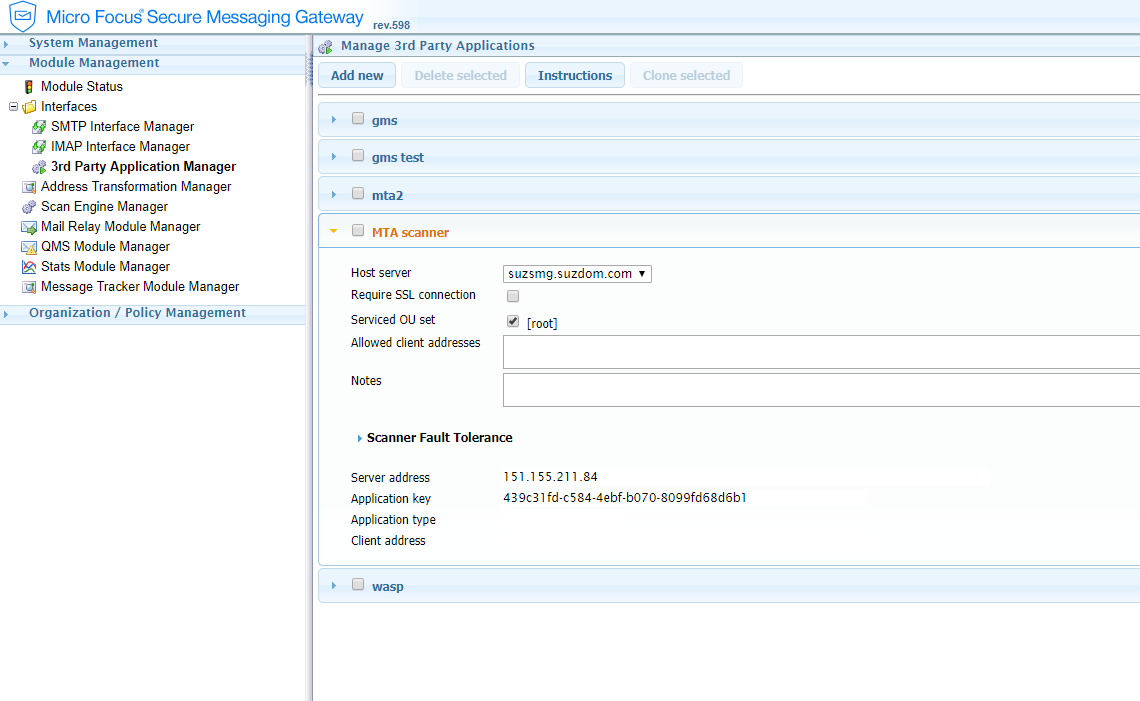The image size is (1140, 701).
Task: Click the application key value 439c31fd…
Action: (x=625, y=498)
